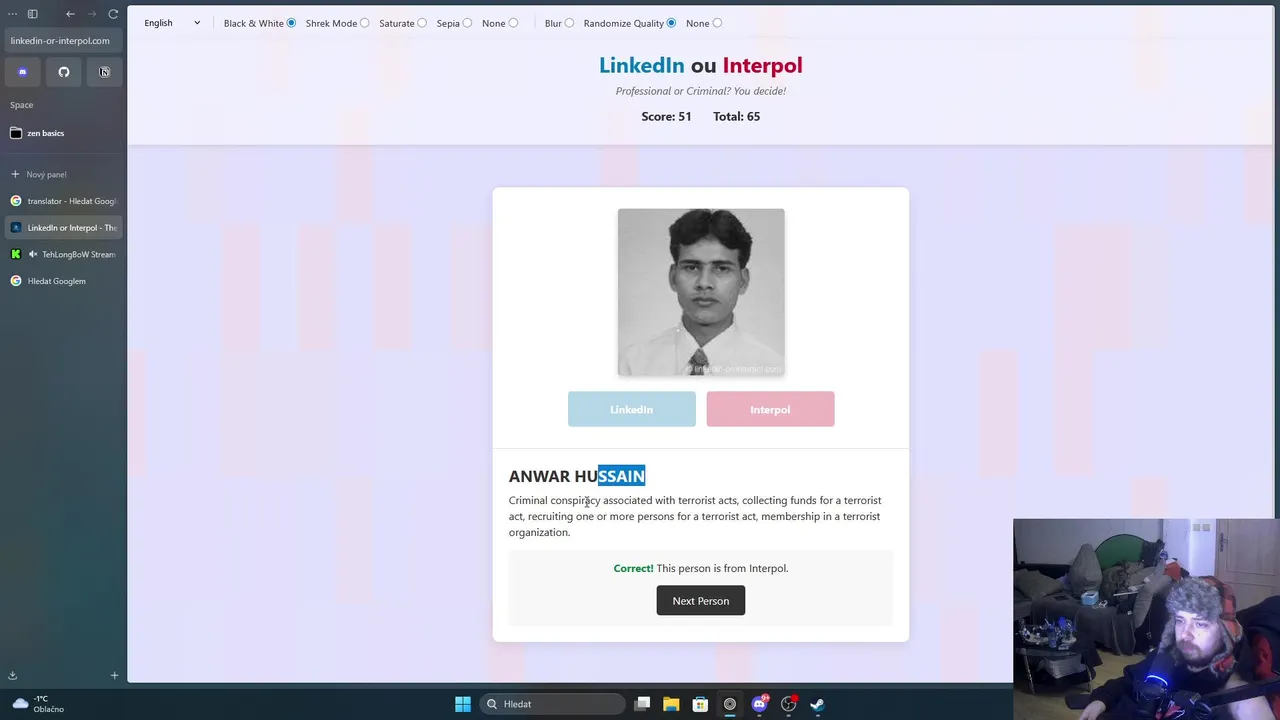Click the 'Correct!' result message

(701, 568)
